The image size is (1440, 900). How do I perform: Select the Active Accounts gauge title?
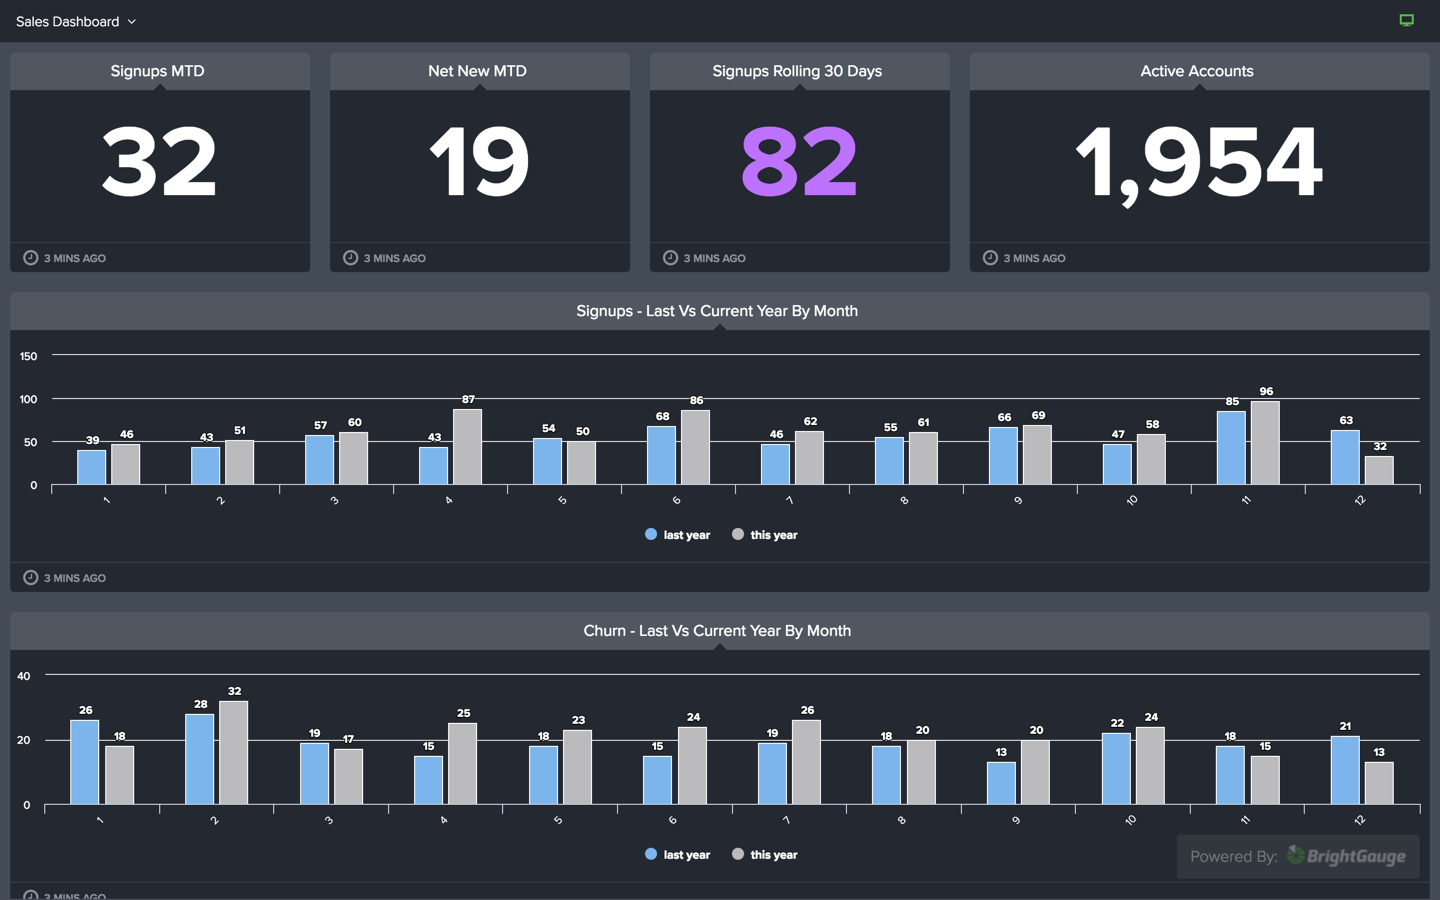(1197, 71)
